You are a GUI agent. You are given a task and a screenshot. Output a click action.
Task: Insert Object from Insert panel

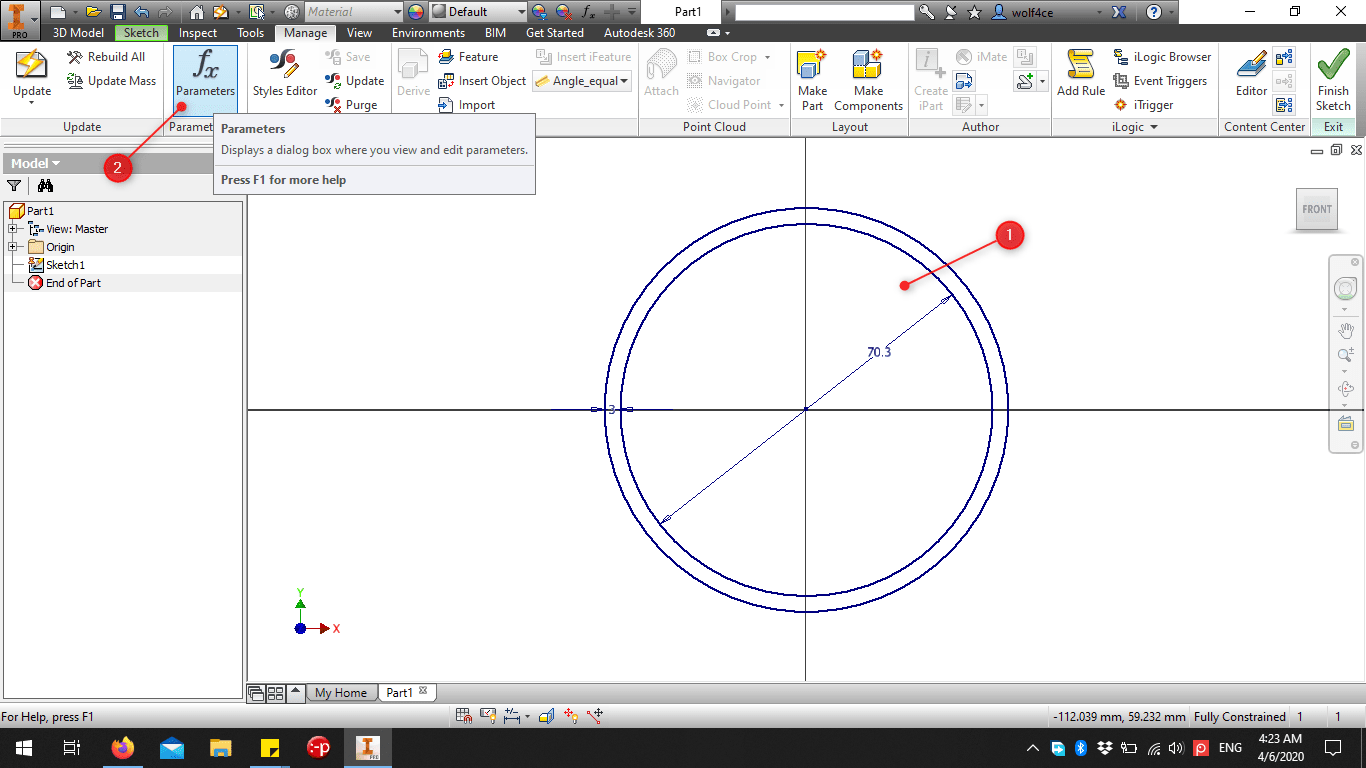point(483,81)
